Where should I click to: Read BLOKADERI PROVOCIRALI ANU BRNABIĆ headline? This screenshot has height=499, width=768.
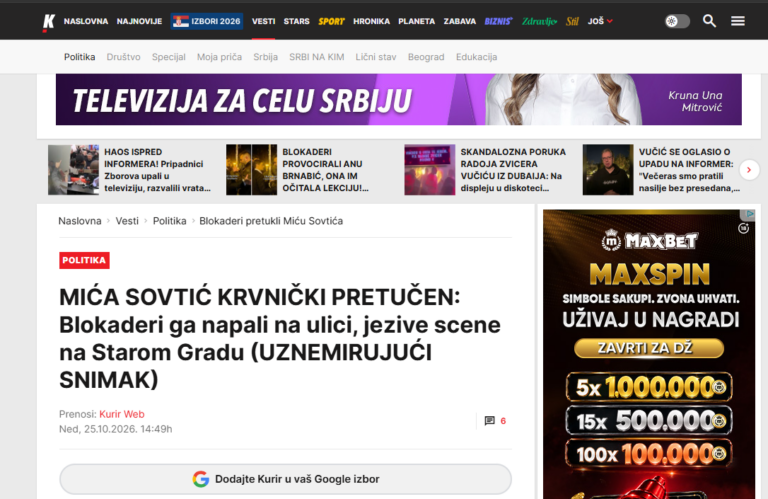pos(326,170)
